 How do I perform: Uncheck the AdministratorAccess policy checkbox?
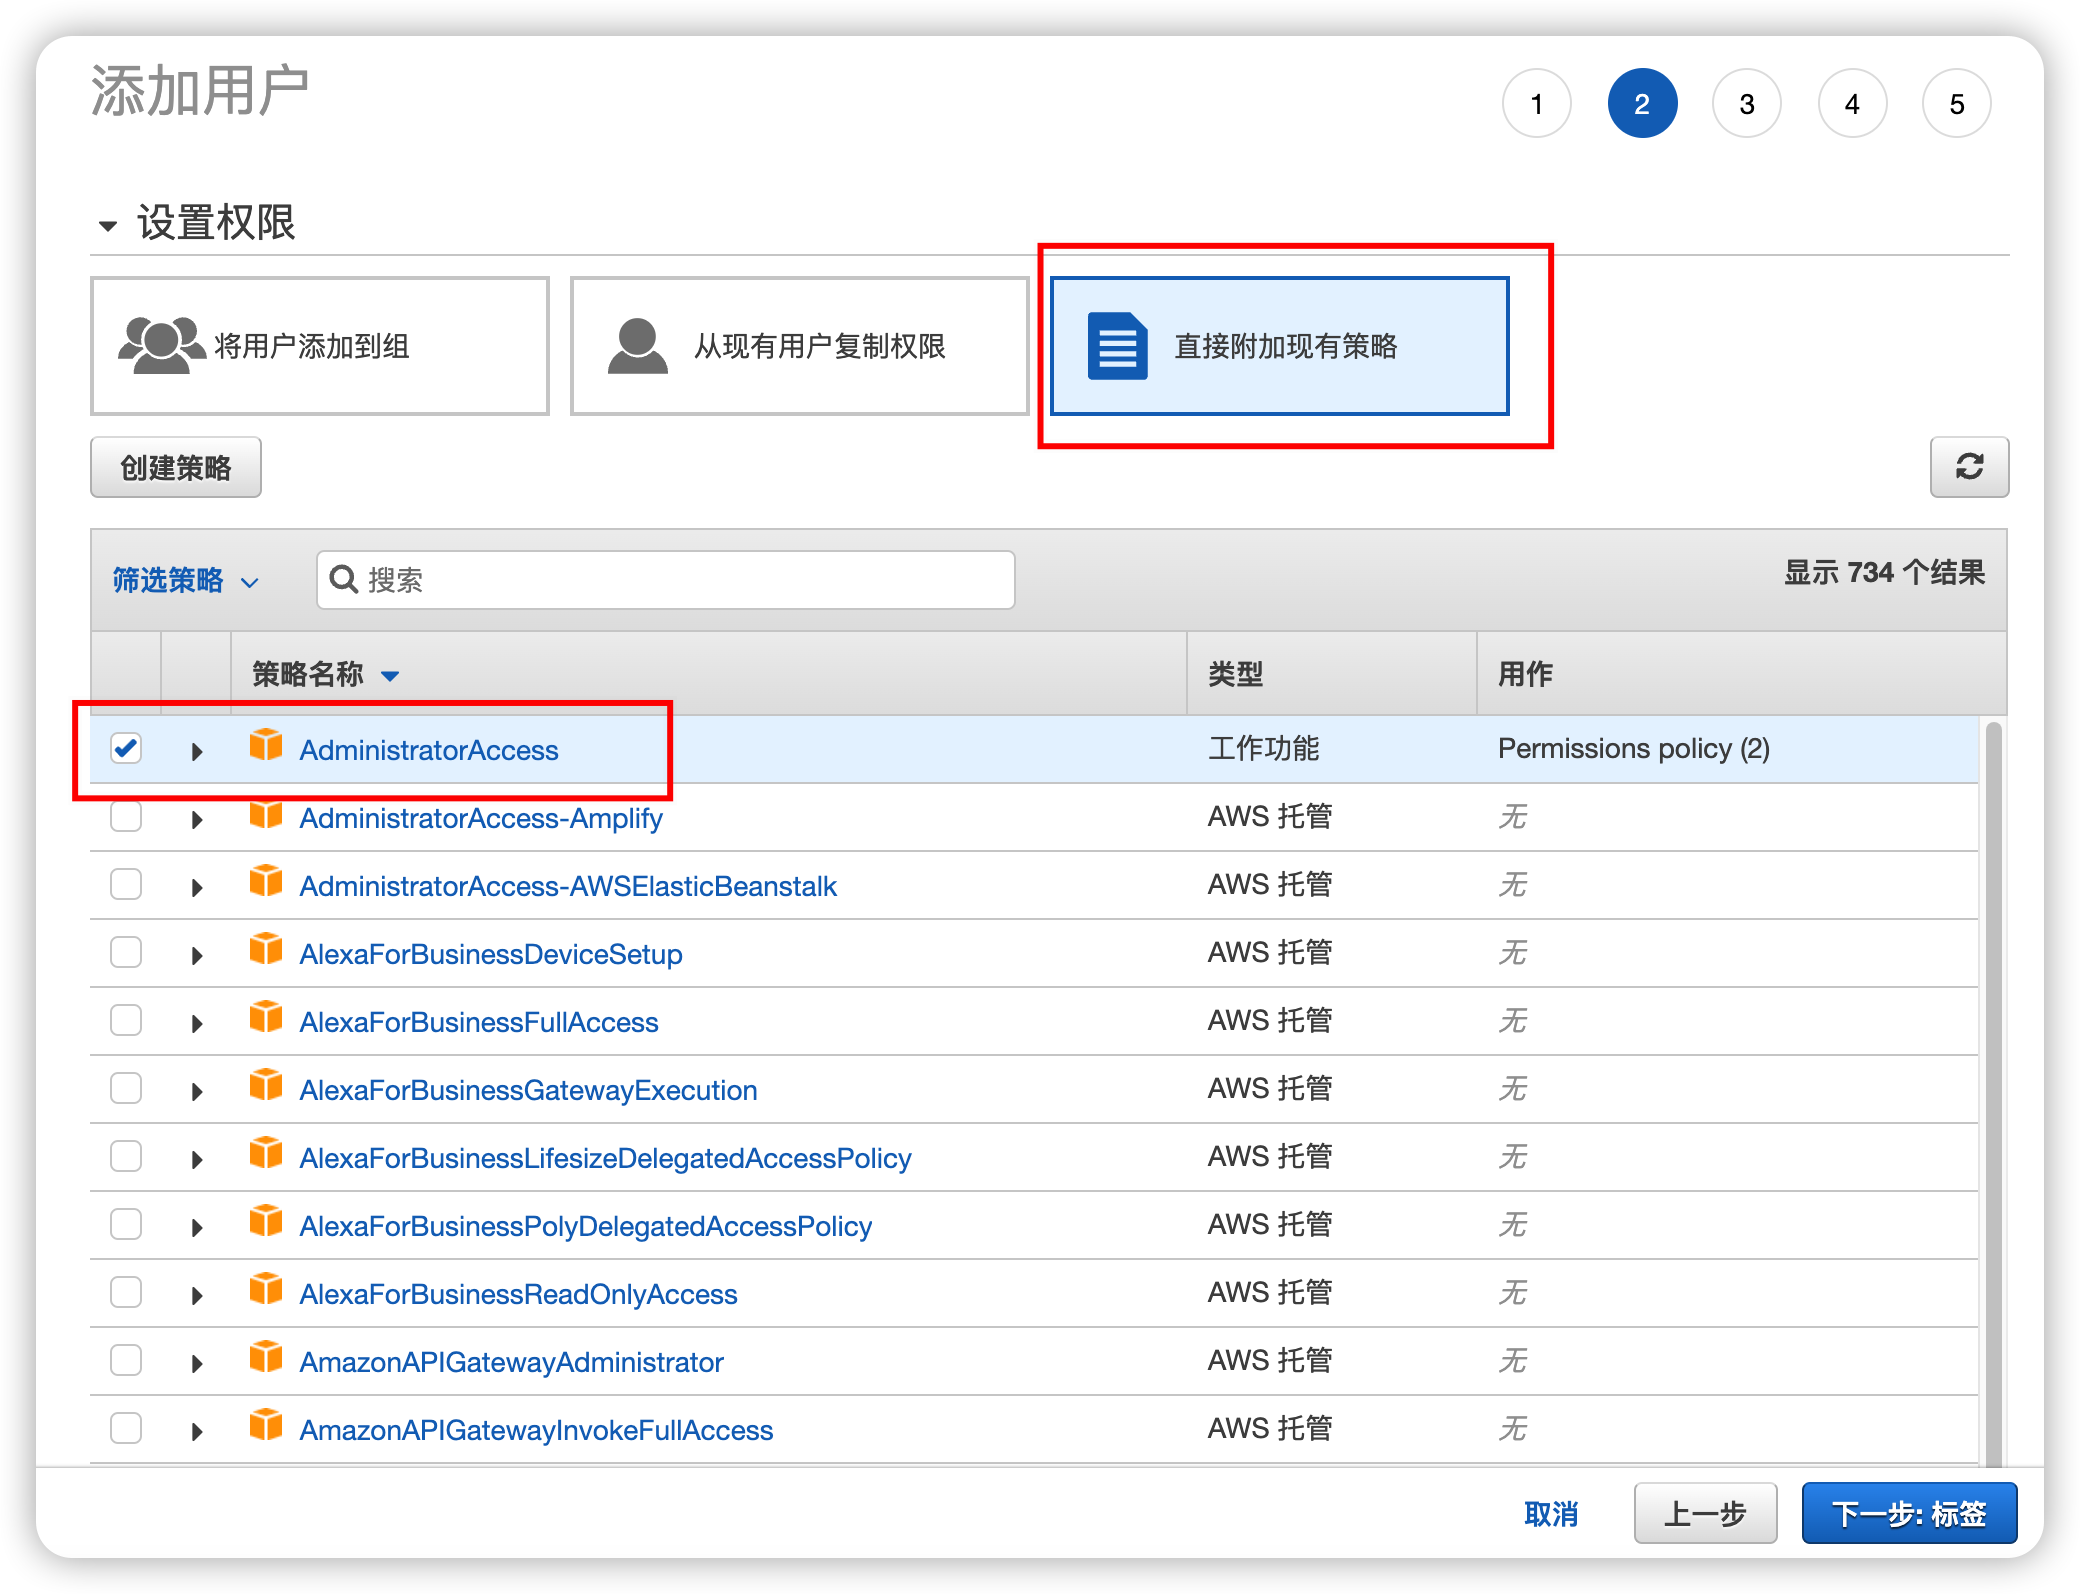126,748
